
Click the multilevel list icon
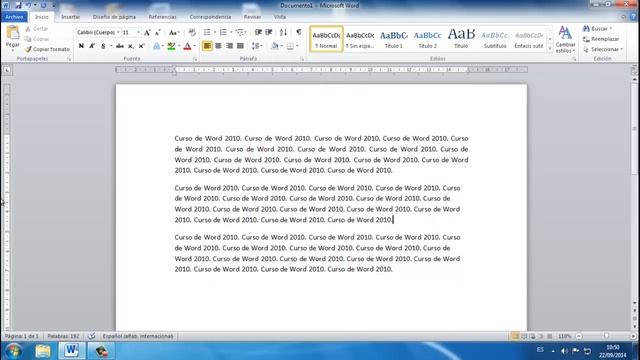[240, 32]
